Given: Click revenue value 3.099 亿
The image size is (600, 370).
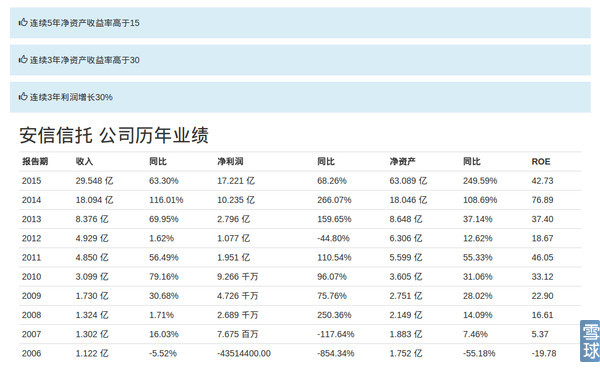Looking at the screenshot, I should pos(92,276).
